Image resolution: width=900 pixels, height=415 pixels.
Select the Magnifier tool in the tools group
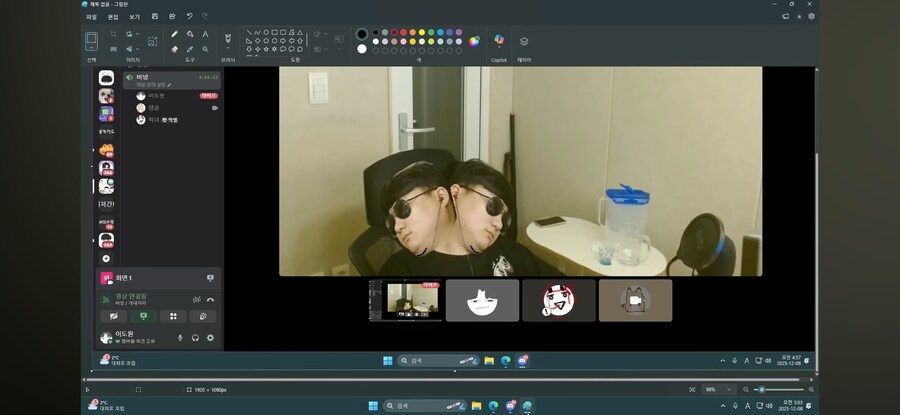[205, 49]
